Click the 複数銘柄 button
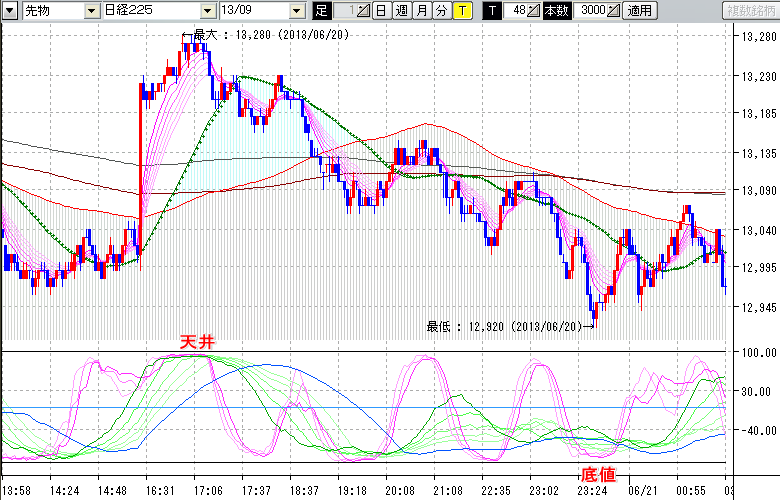Screen dimensions: 780x500 click(750, 11)
